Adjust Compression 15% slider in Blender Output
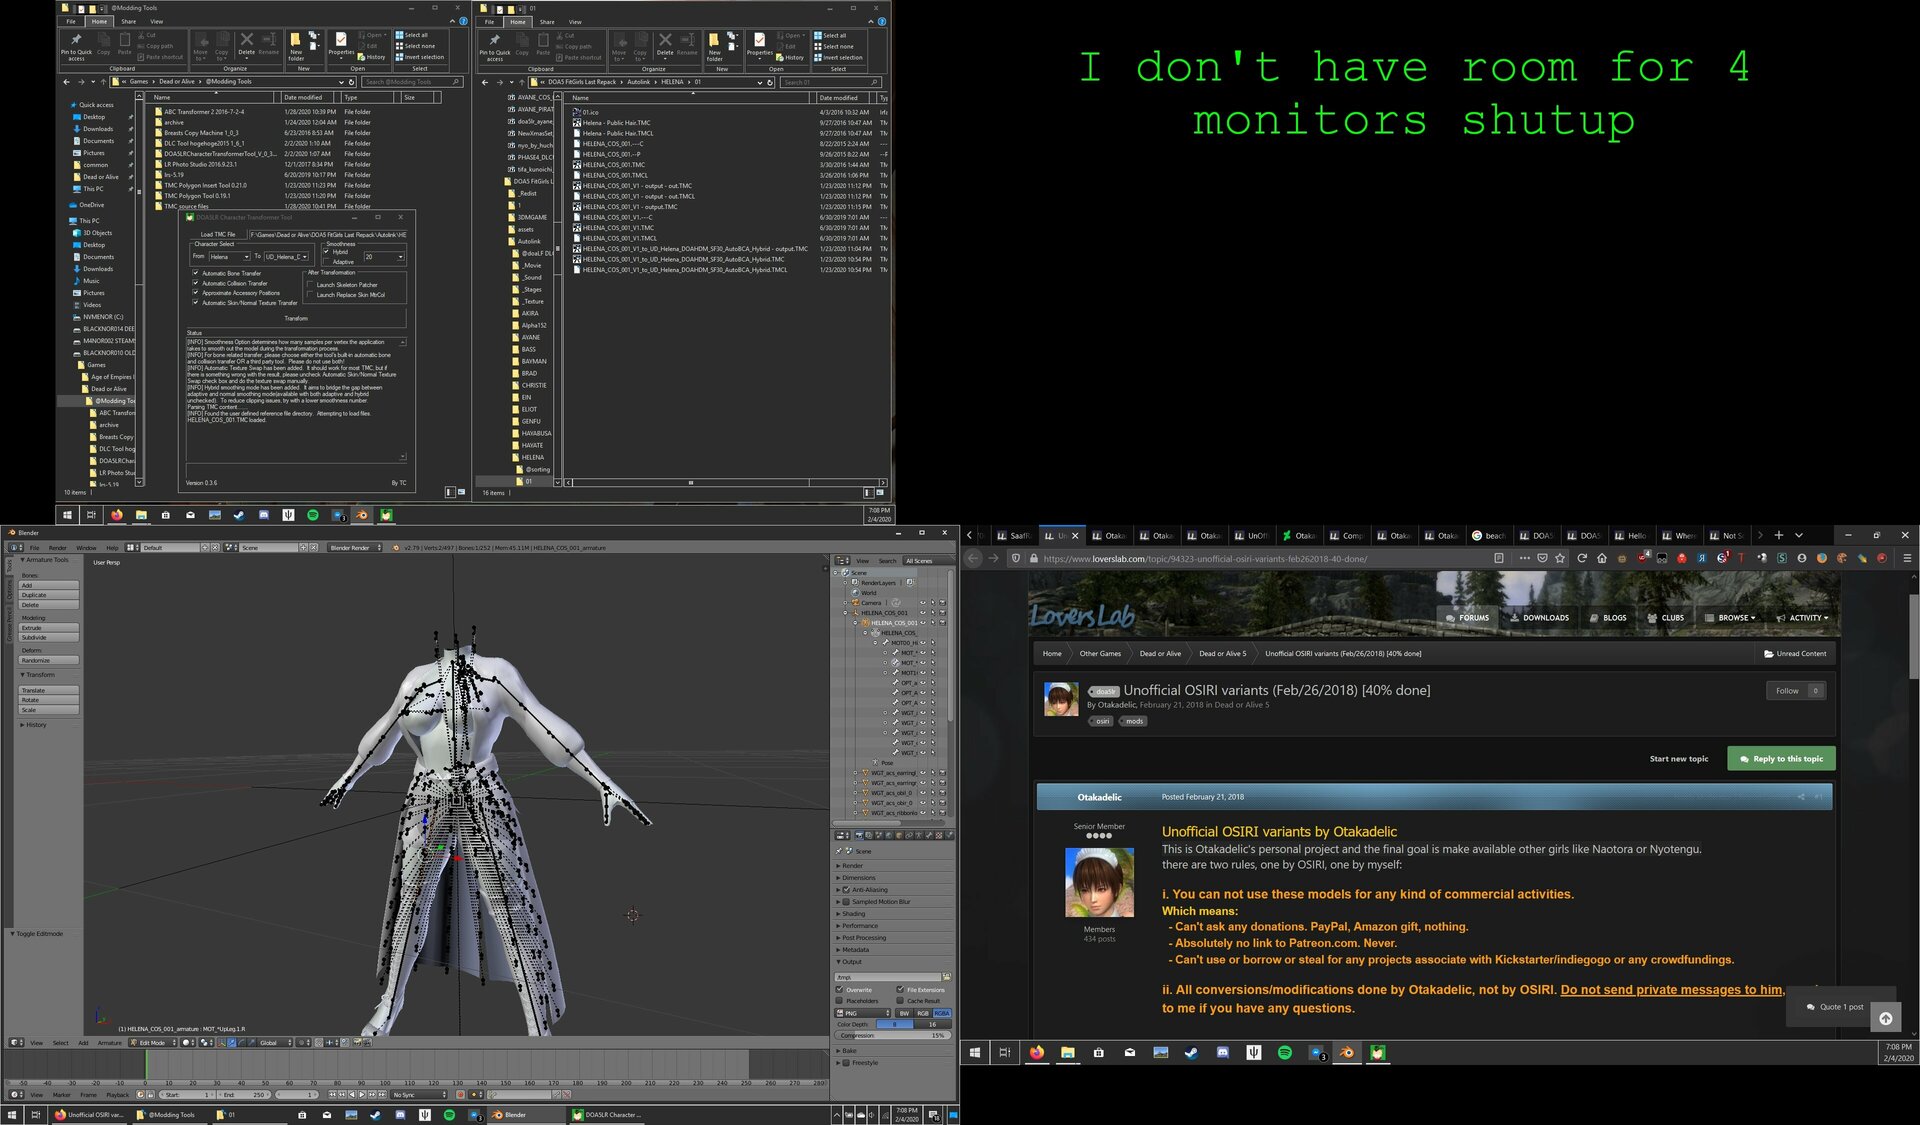The image size is (1920, 1125). click(893, 1035)
